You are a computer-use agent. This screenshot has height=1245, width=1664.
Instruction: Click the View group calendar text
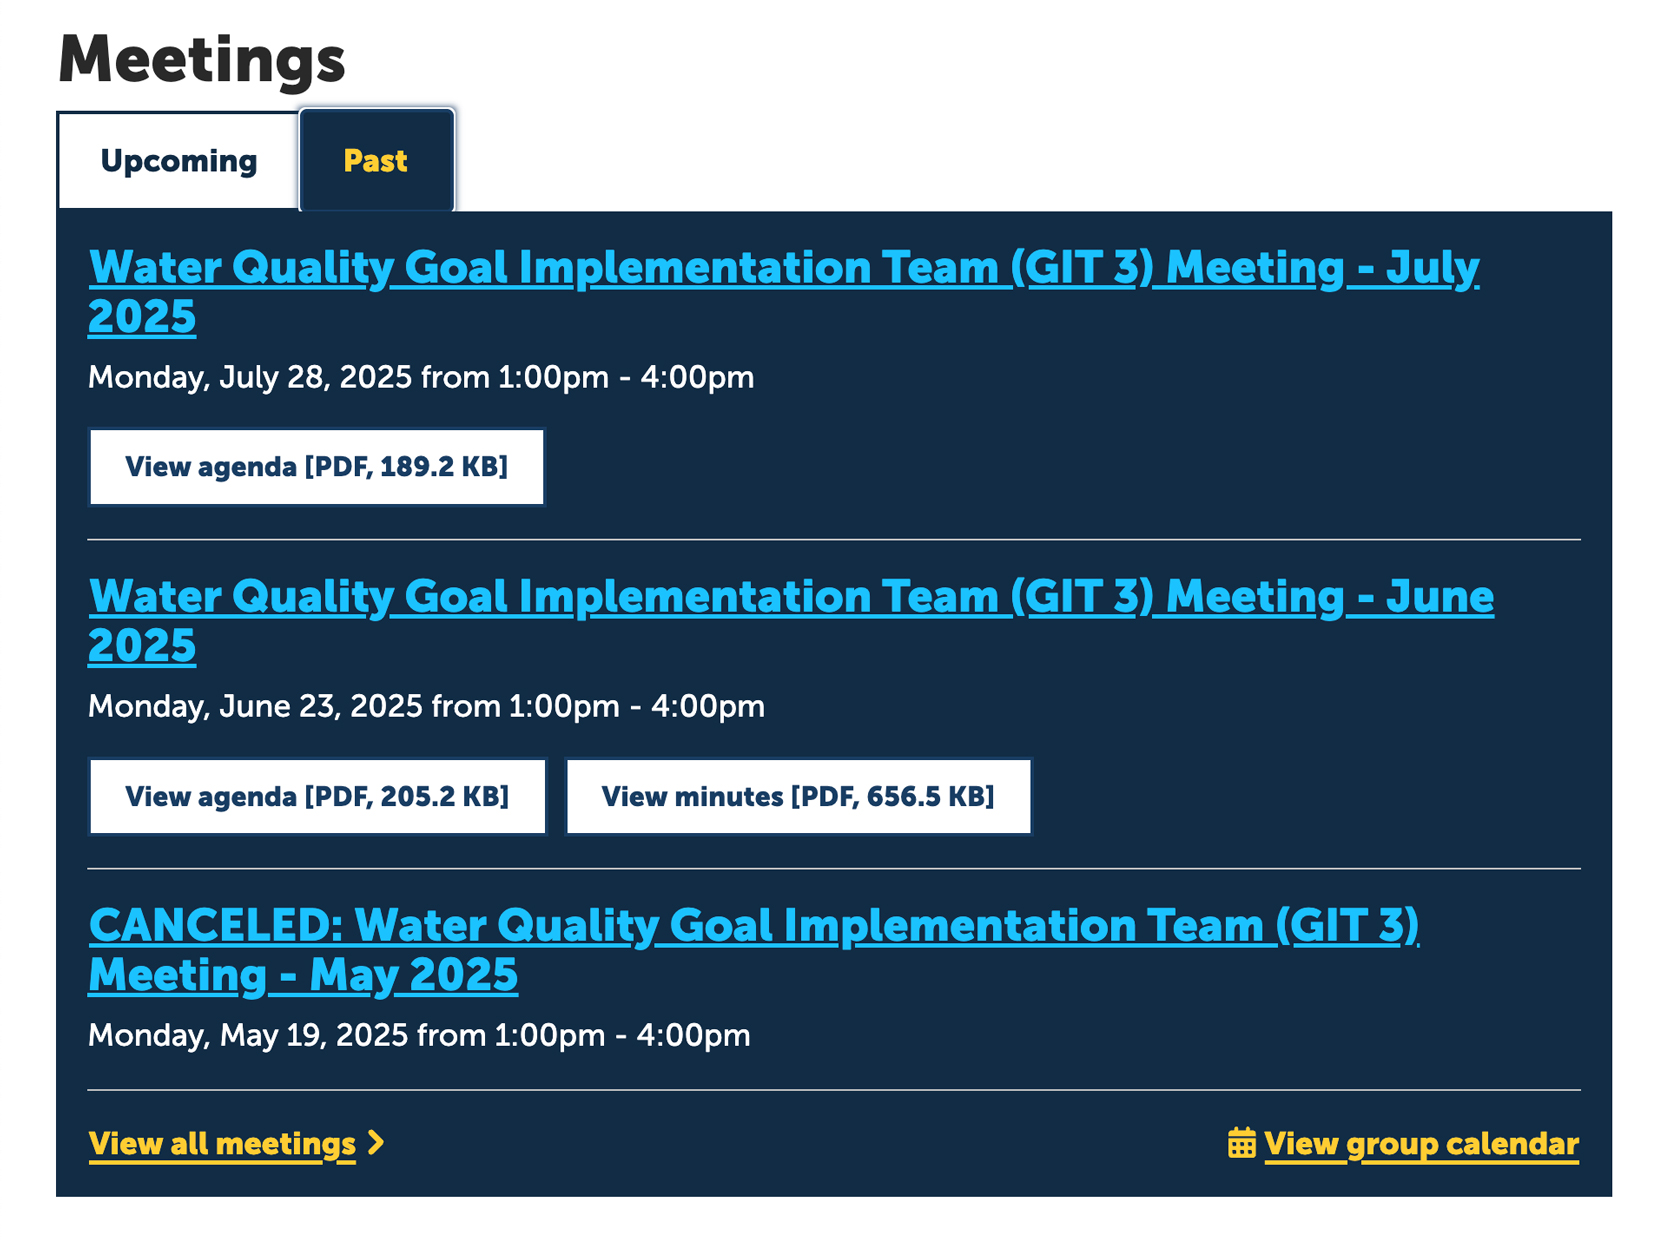point(1419,1143)
